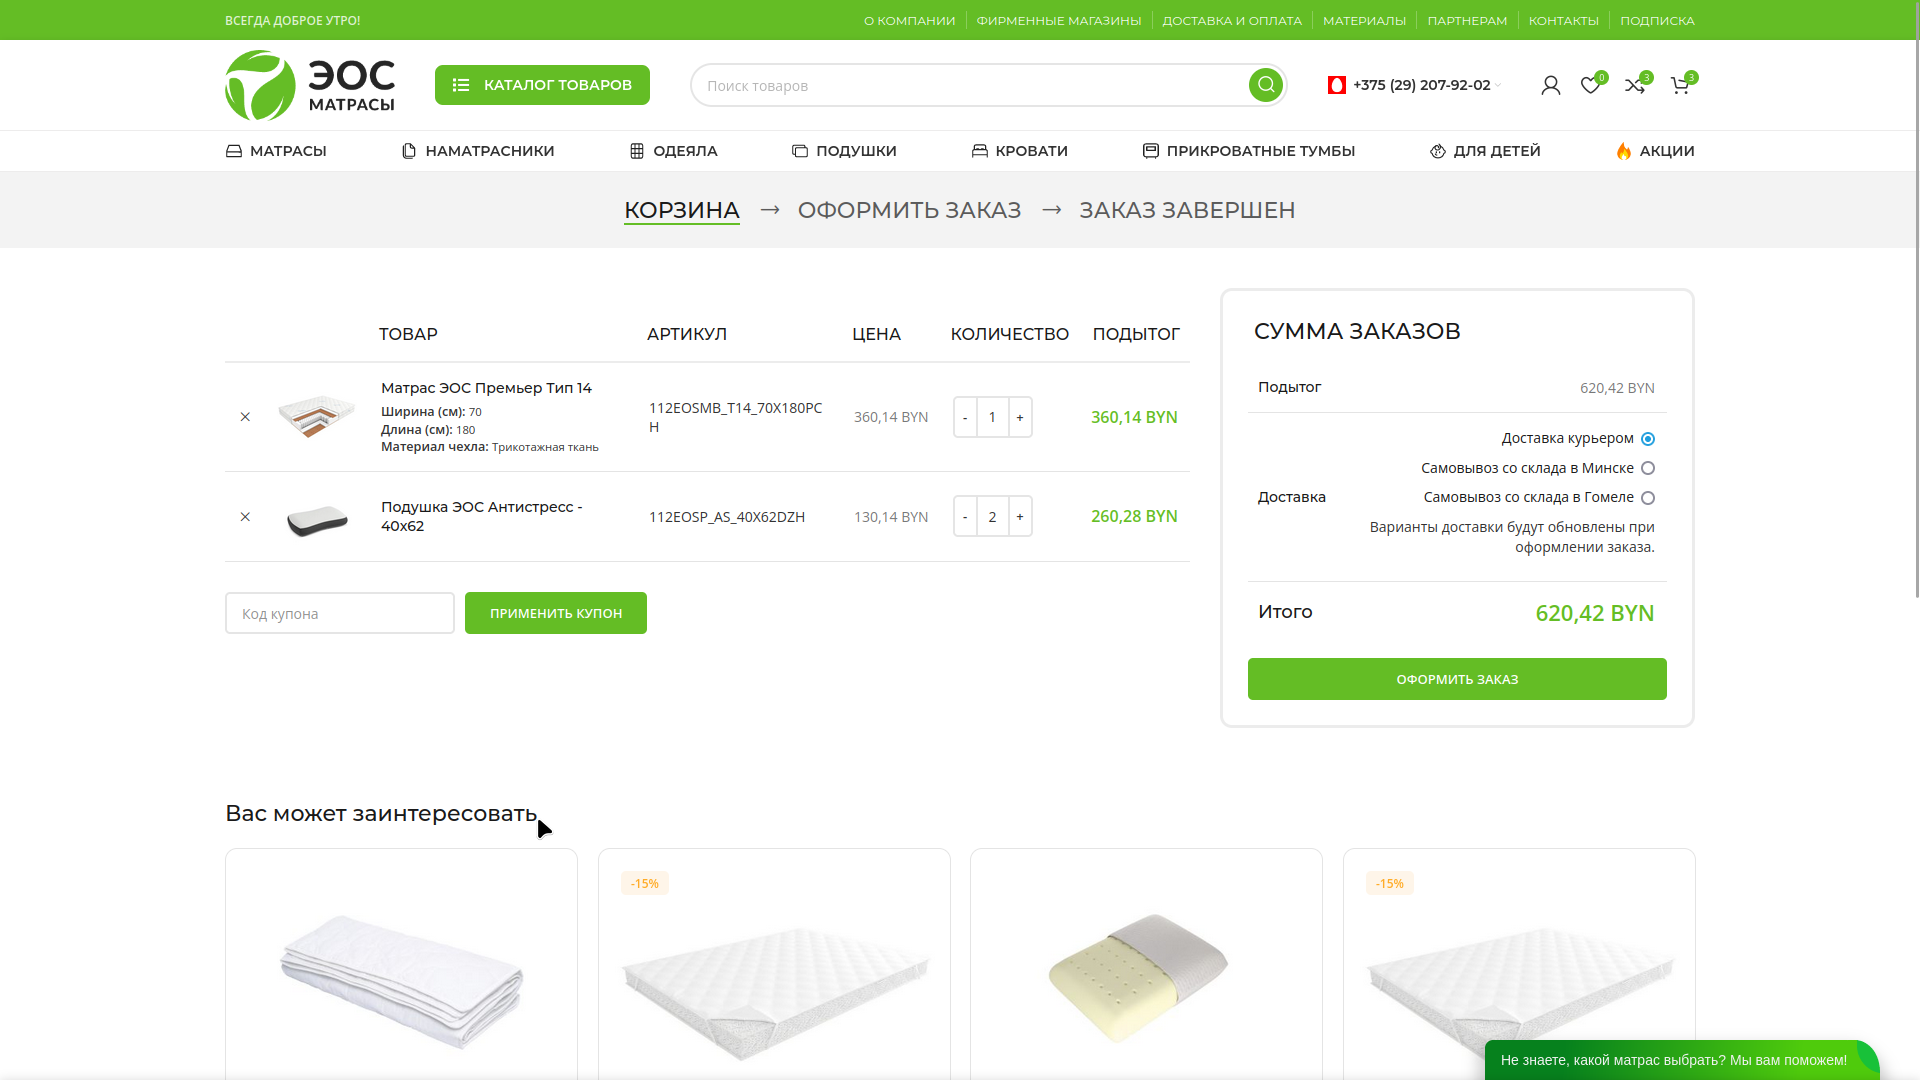Select Самовывоз со склада в Минске
This screenshot has height=1080, width=1920.
coord(1648,468)
